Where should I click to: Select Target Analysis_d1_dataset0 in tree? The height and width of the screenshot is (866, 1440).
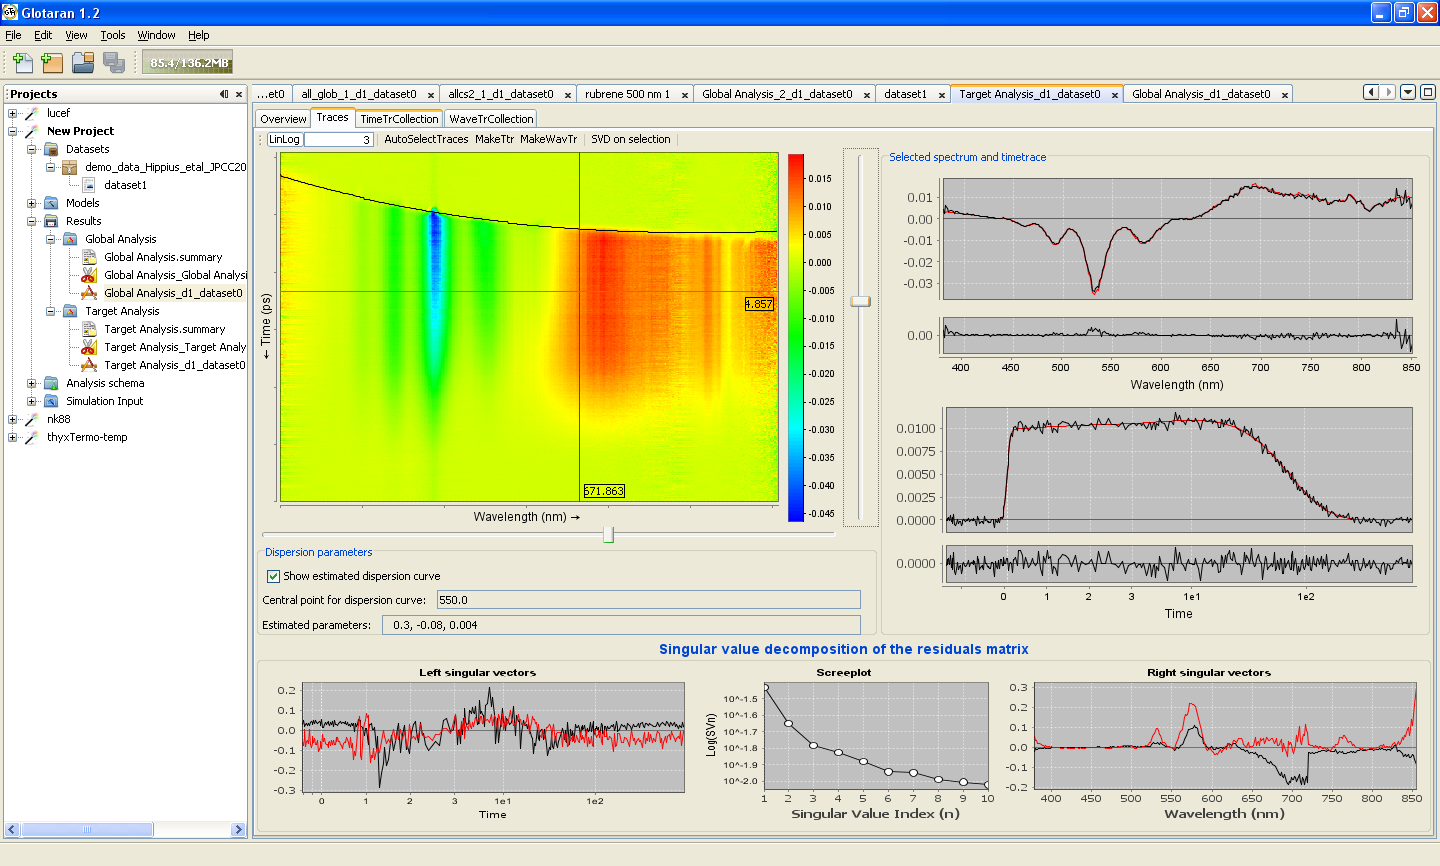pyautogui.click(x=174, y=365)
